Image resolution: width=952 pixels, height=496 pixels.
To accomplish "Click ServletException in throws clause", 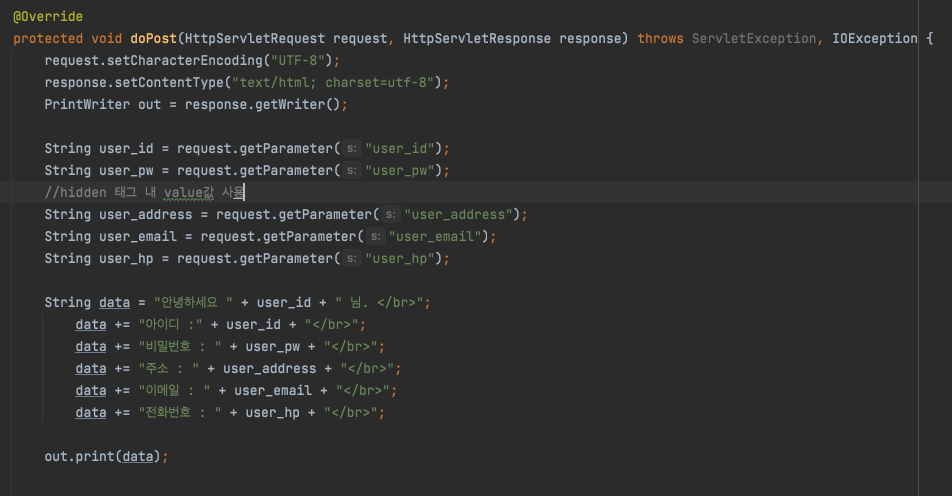I will pos(754,38).
